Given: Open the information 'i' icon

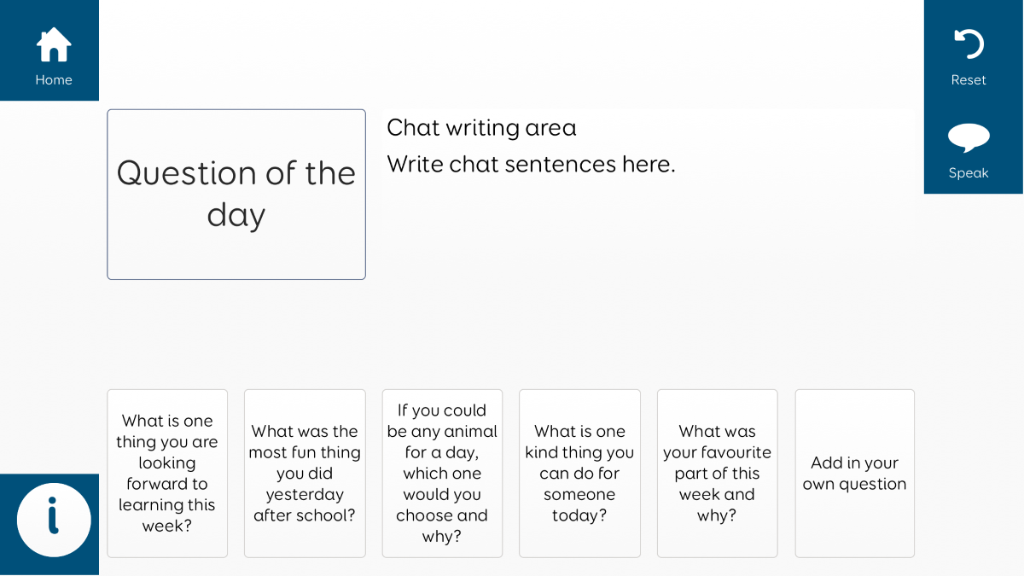Looking at the screenshot, I should point(53,520).
